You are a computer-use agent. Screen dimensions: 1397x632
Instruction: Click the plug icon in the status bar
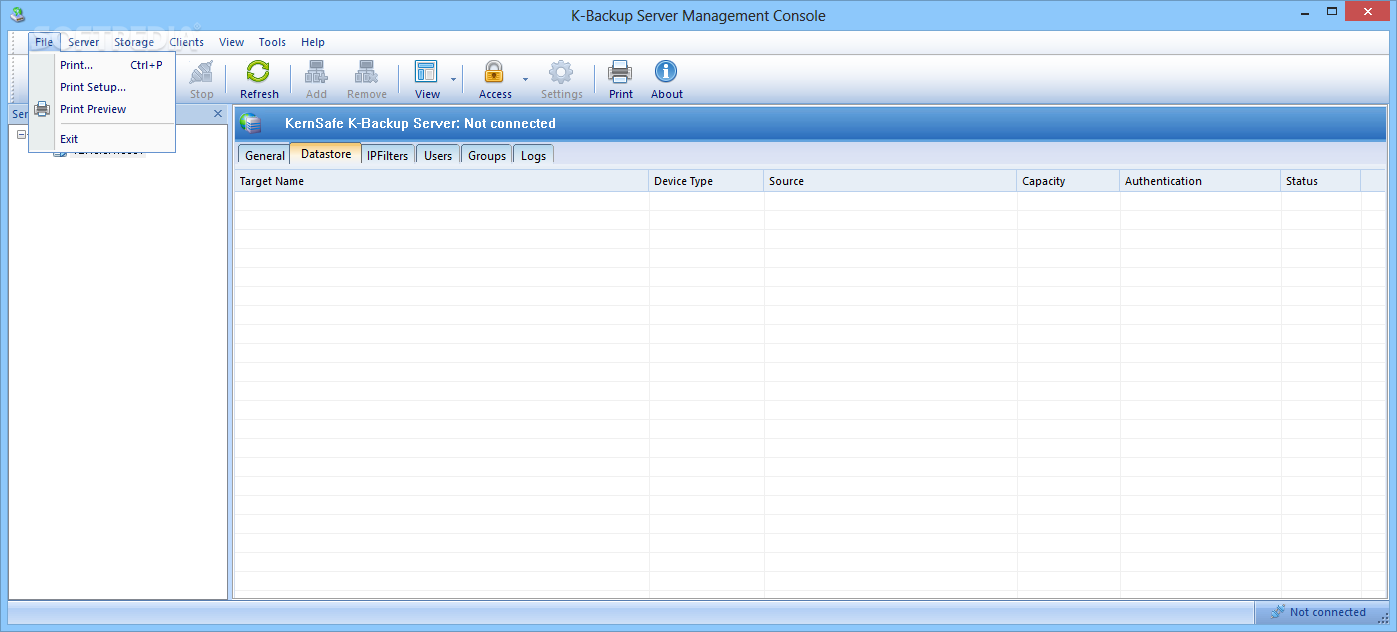pos(1277,612)
